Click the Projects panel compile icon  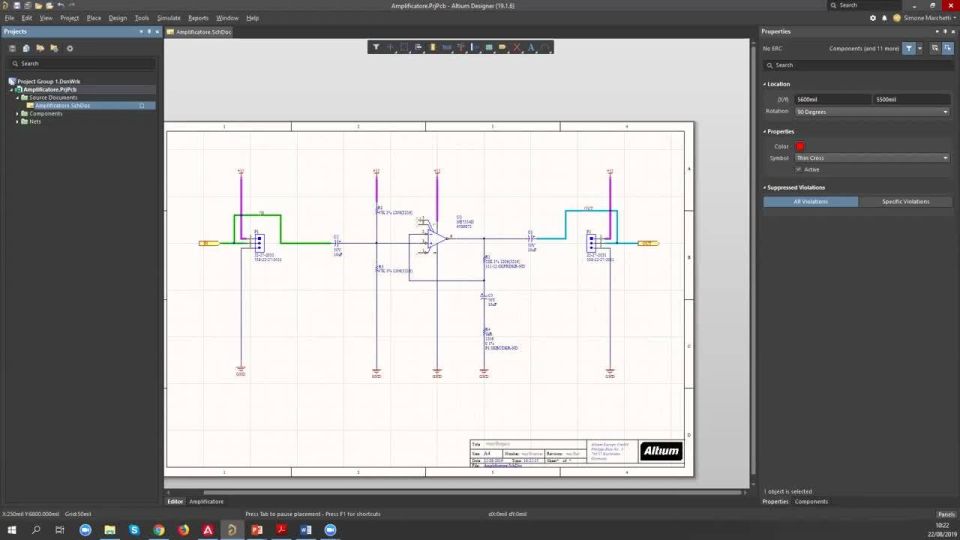tap(26, 48)
